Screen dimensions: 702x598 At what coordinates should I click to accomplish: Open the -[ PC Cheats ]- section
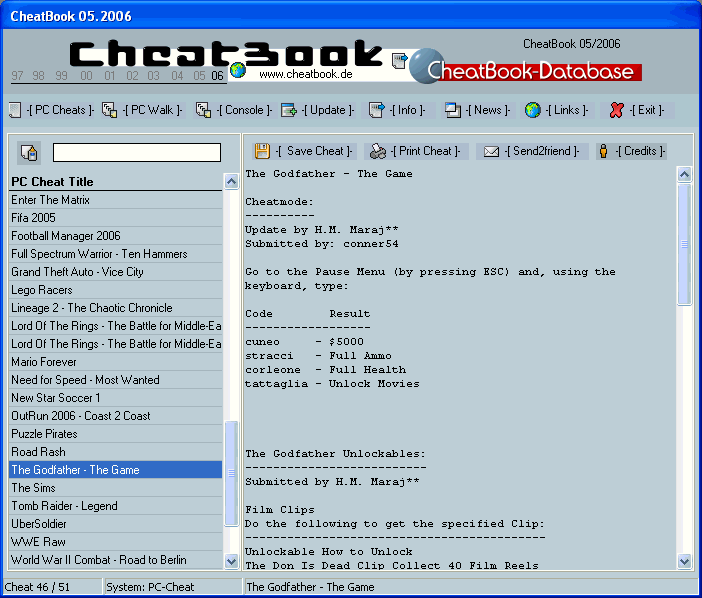click(x=60, y=110)
